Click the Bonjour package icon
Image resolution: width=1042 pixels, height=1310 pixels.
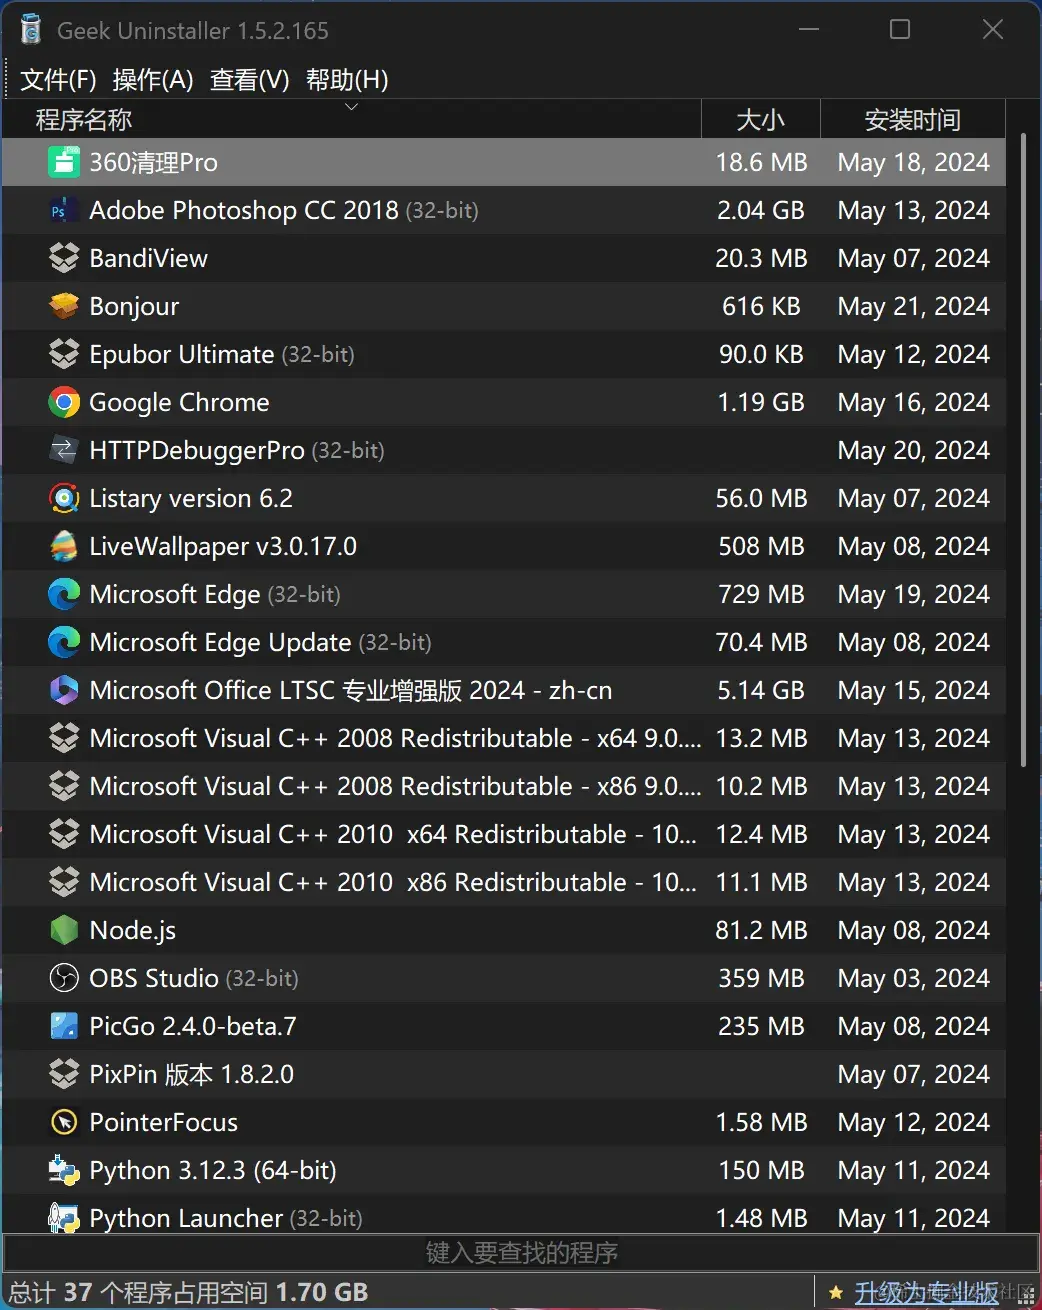pos(64,306)
